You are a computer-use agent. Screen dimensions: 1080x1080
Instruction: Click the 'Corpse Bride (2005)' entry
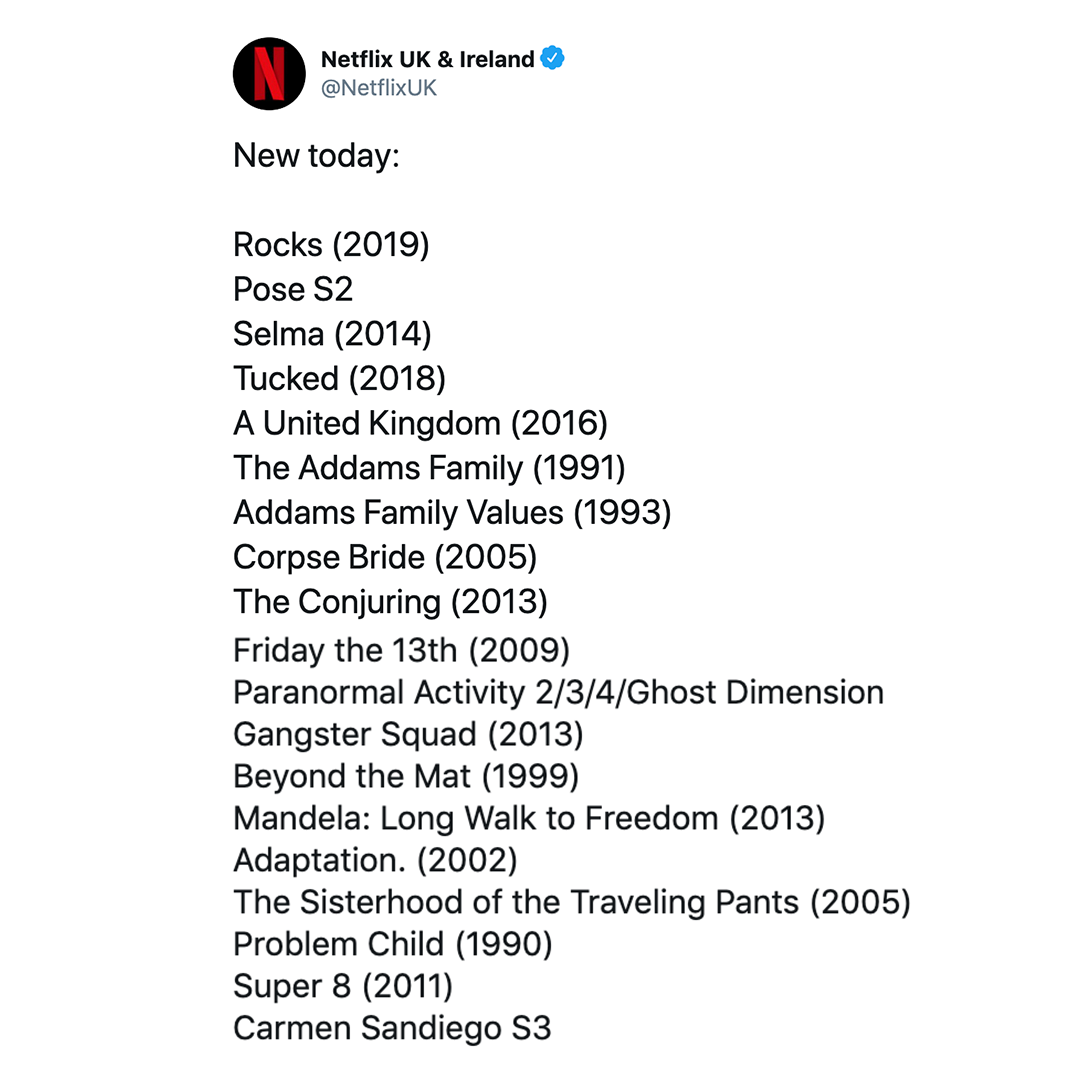point(385,558)
